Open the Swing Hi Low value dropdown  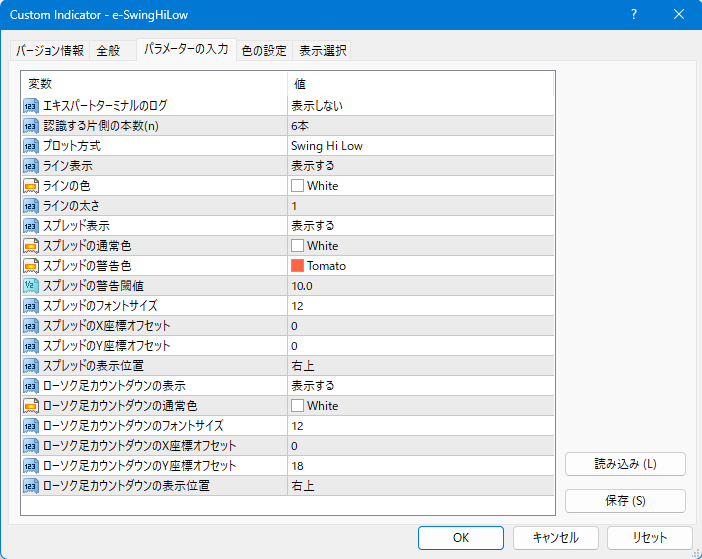[420, 146]
